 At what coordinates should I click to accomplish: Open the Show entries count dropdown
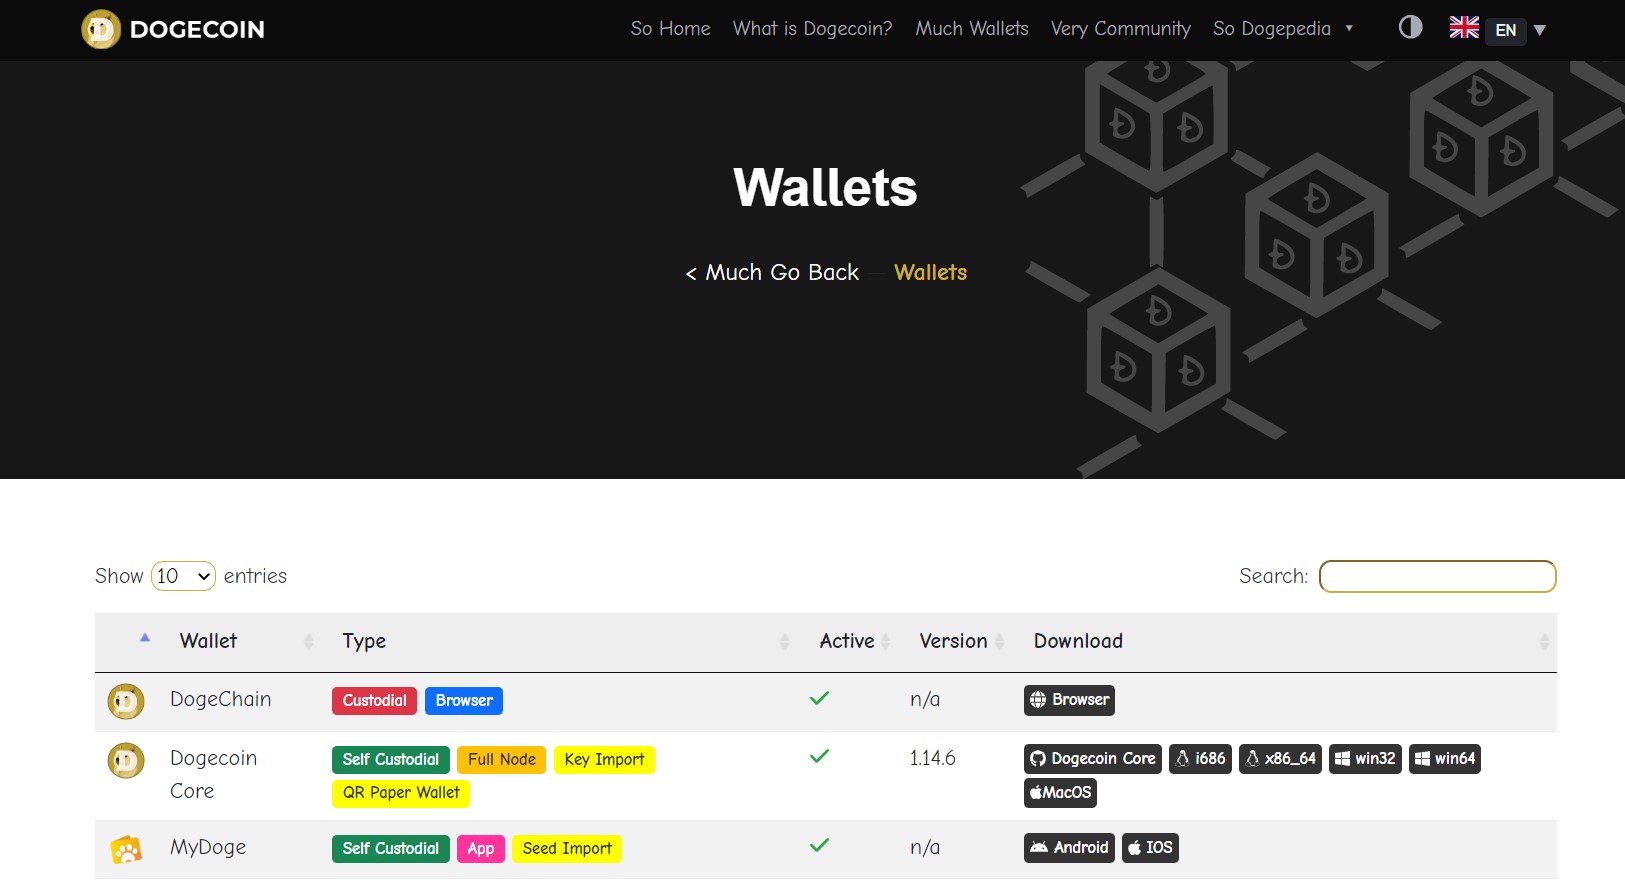coord(183,576)
